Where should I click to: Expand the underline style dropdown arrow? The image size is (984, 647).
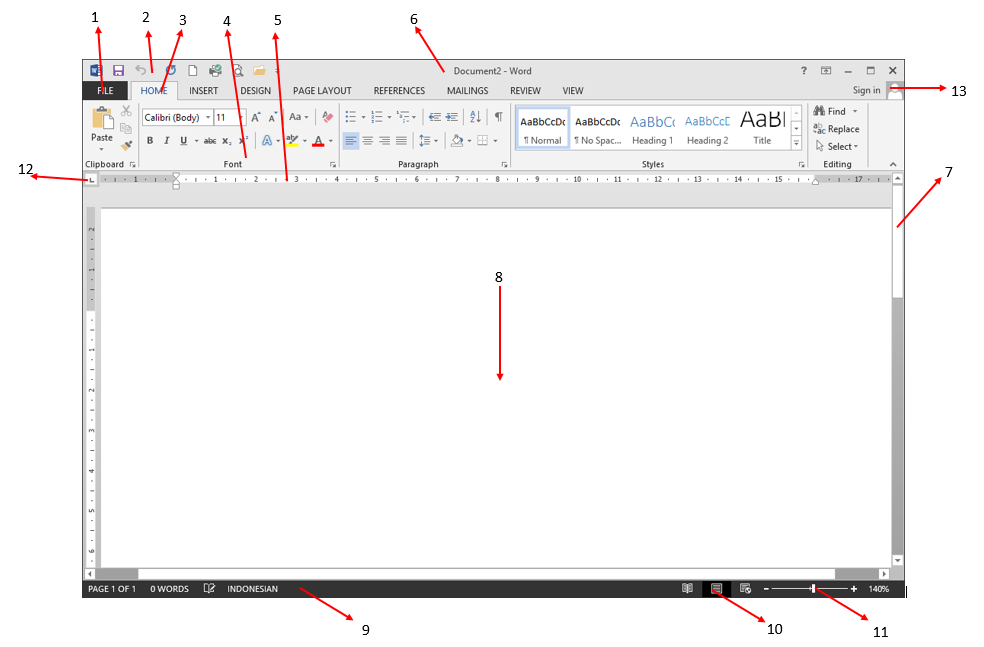pyautogui.click(x=195, y=141)
